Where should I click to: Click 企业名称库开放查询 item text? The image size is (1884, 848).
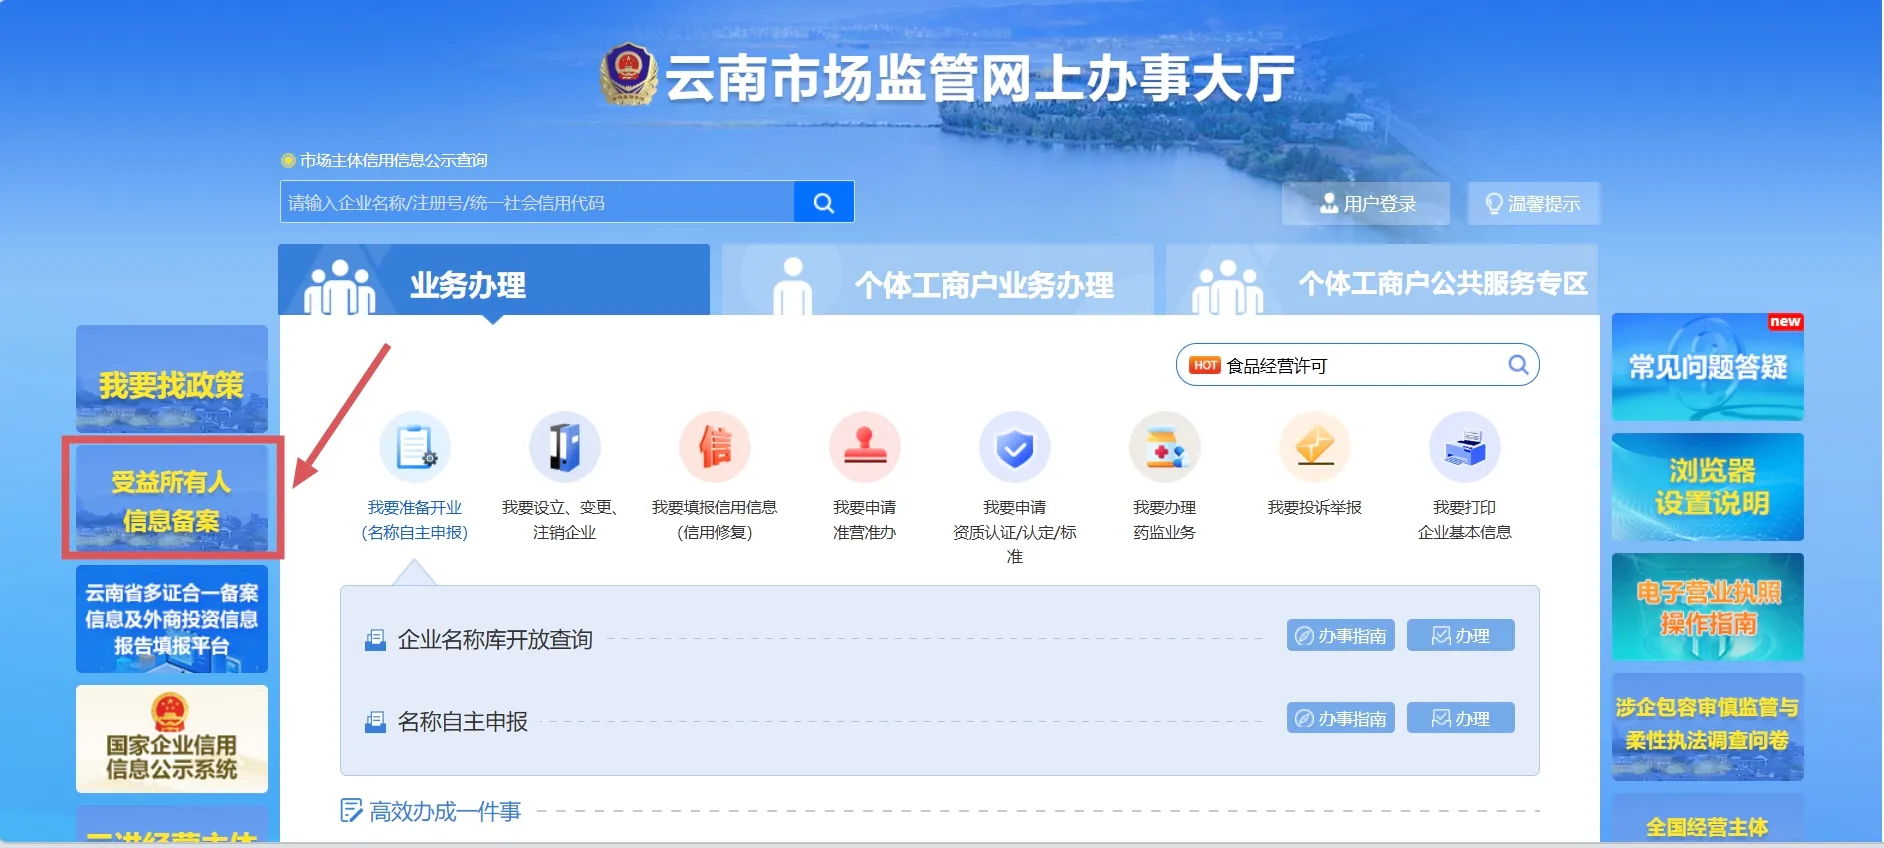[495, 639]
